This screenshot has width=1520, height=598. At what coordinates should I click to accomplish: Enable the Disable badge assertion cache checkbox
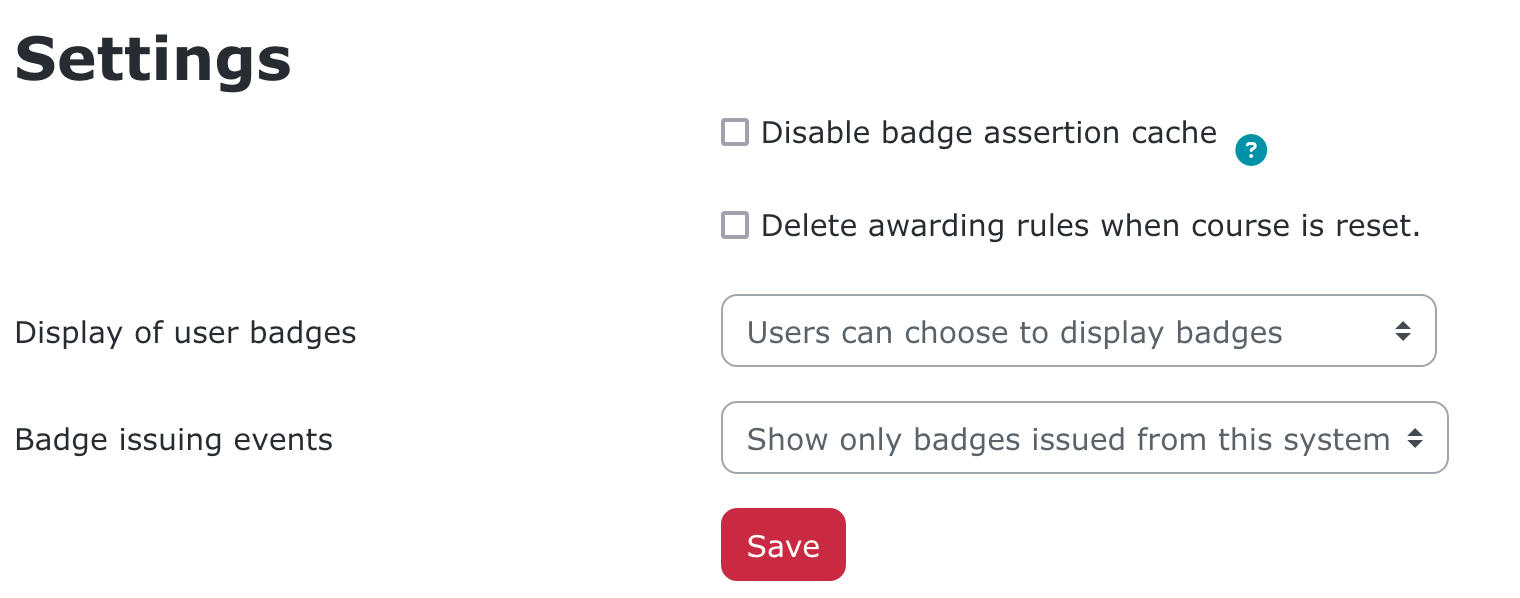point(735,132)
